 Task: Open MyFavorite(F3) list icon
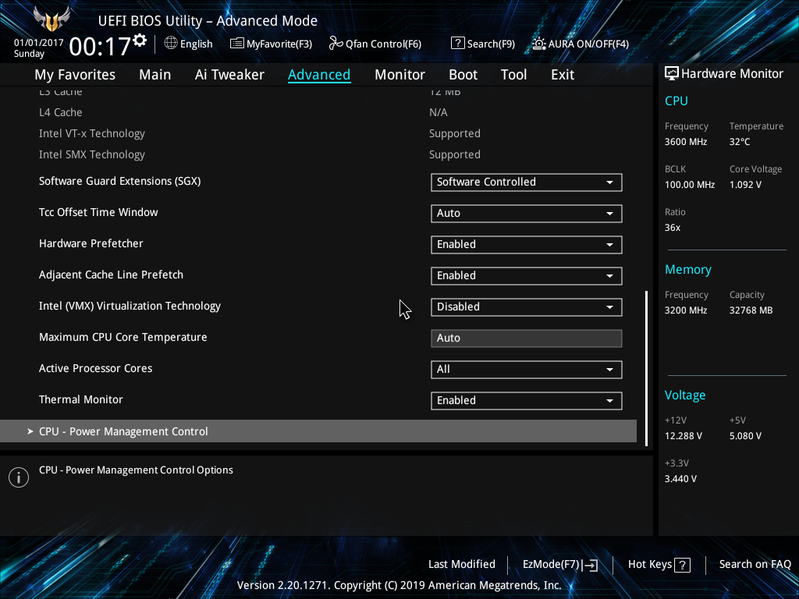point(236,43)
